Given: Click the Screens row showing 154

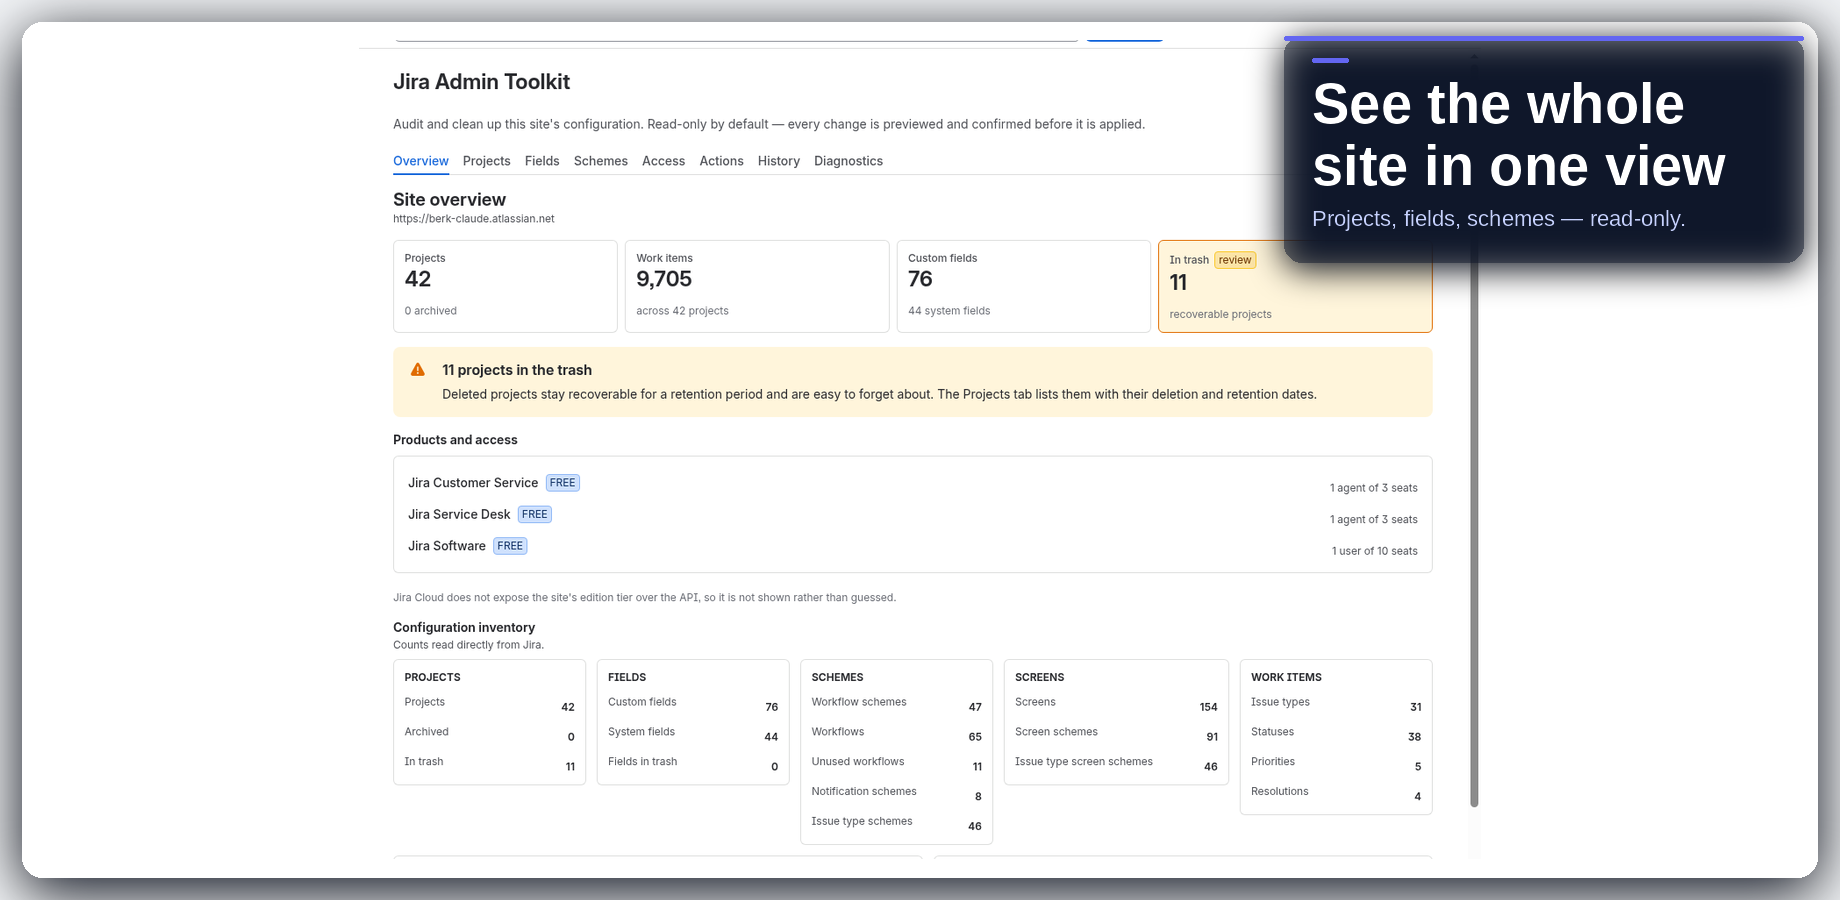Looking at the screenshot, I should click(1116, 704).
